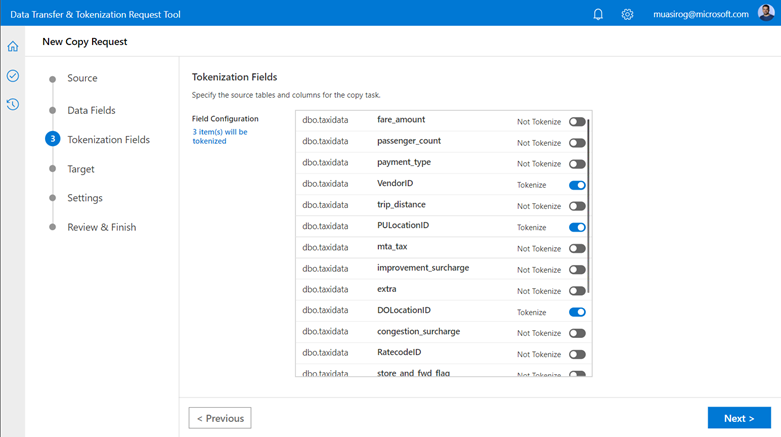Click the New Copy Request heading
Image resolution: width=781 pixels, height=437 pixels.
(x=85, y=42)
